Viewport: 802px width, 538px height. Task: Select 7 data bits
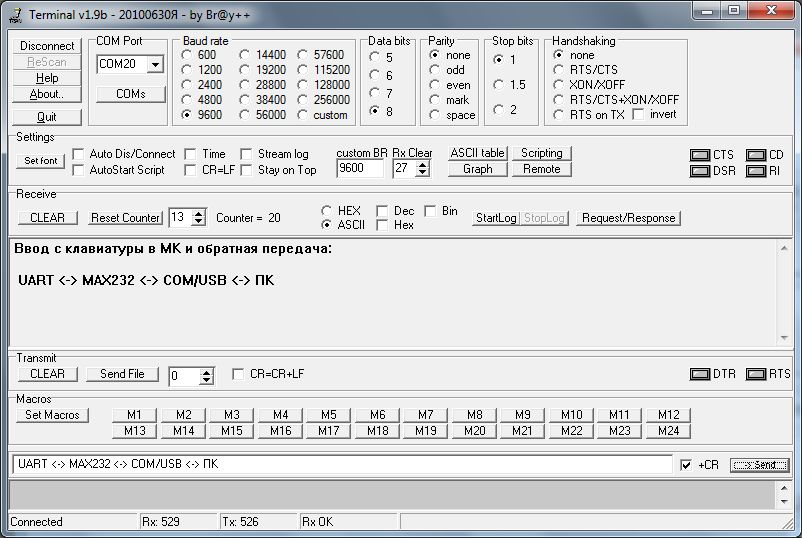[374, 93]
